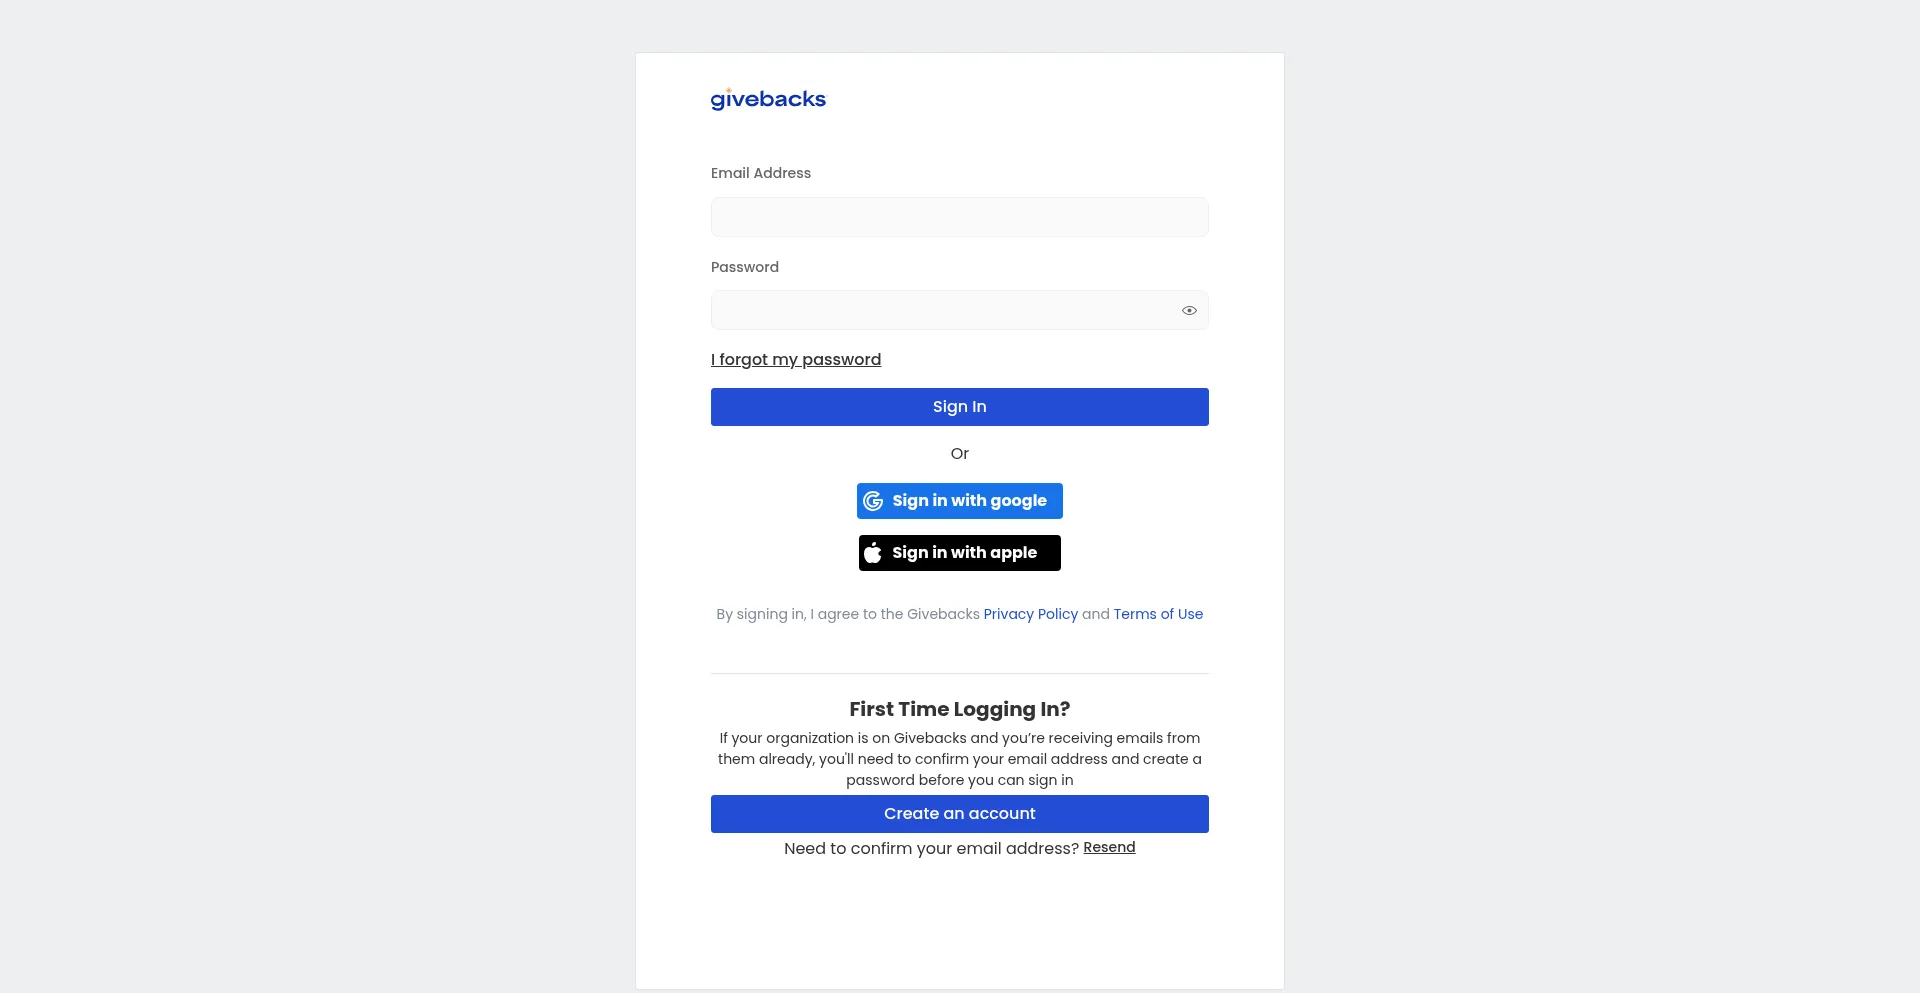Click the "First Time Logging In?" heading
This screenshot has height=993, width=1920.
click(959, 709)
